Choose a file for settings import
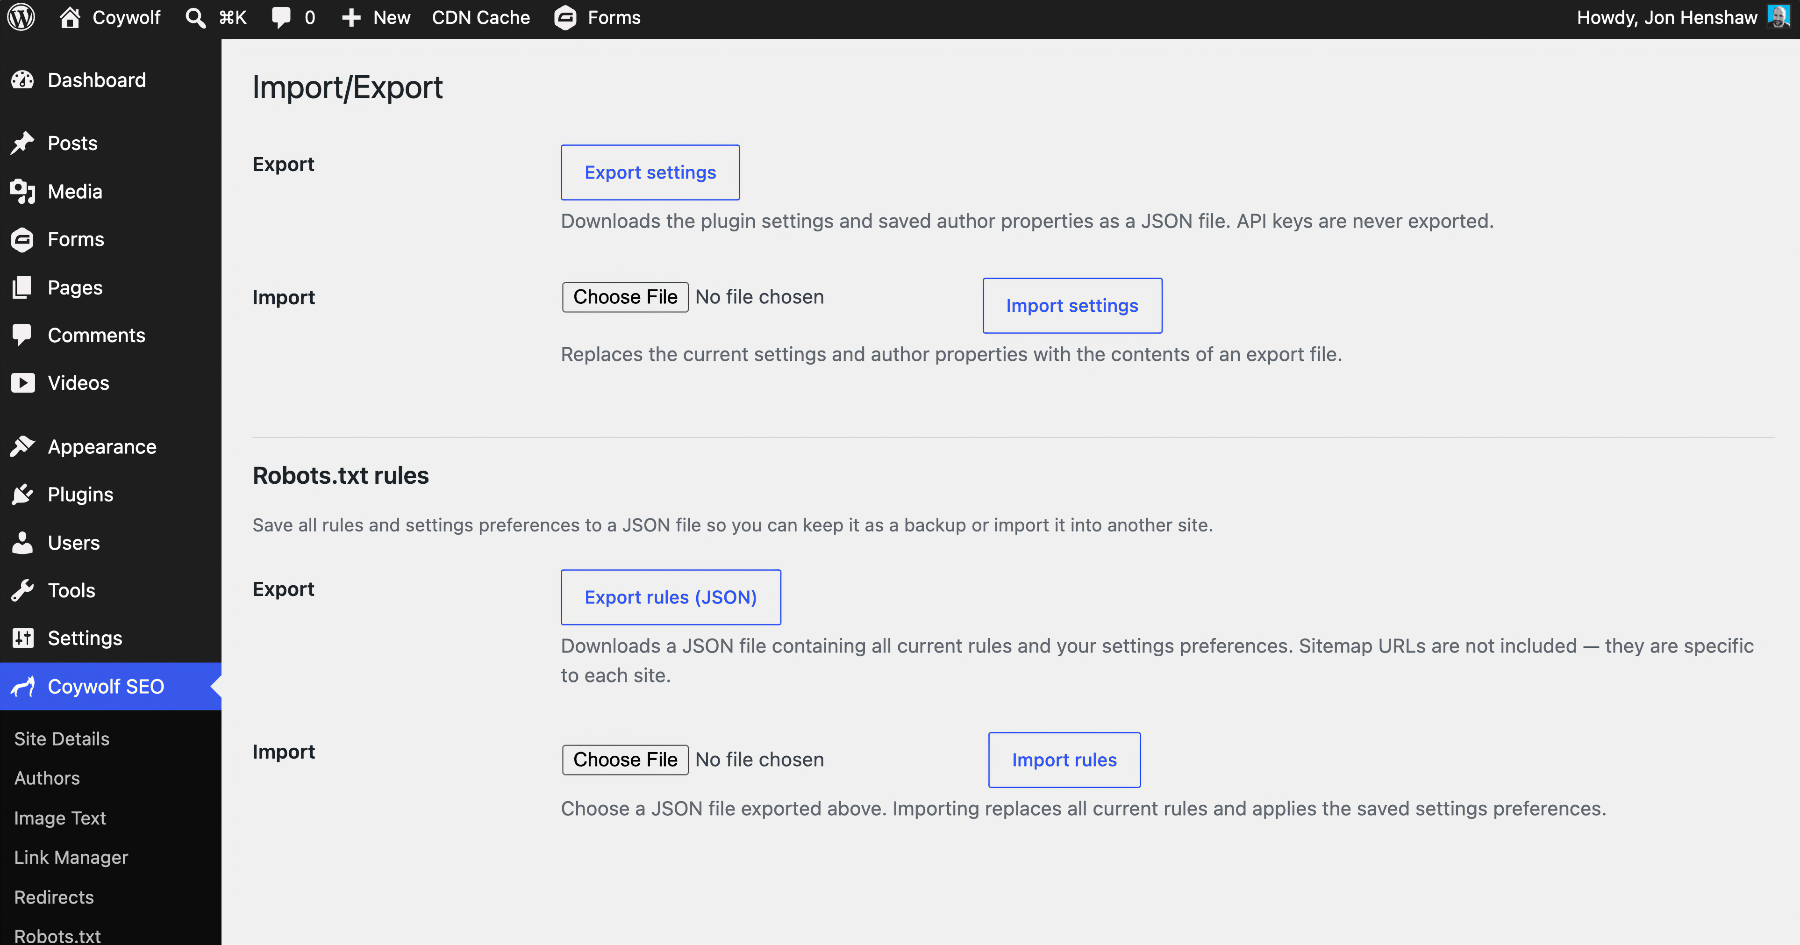1800x945 pixels. click(x=625, y=297)
